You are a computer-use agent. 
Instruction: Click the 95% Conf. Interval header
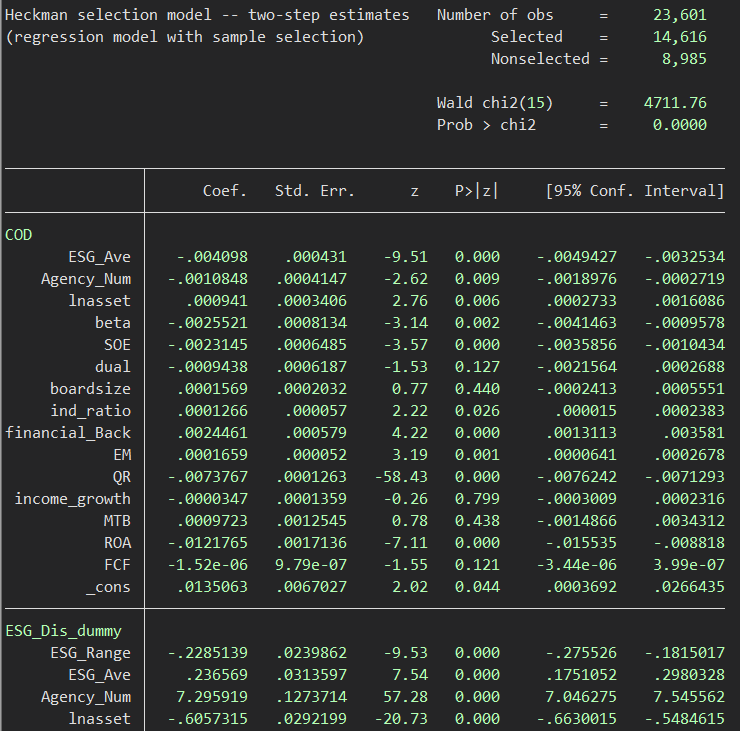pos(635,191)
